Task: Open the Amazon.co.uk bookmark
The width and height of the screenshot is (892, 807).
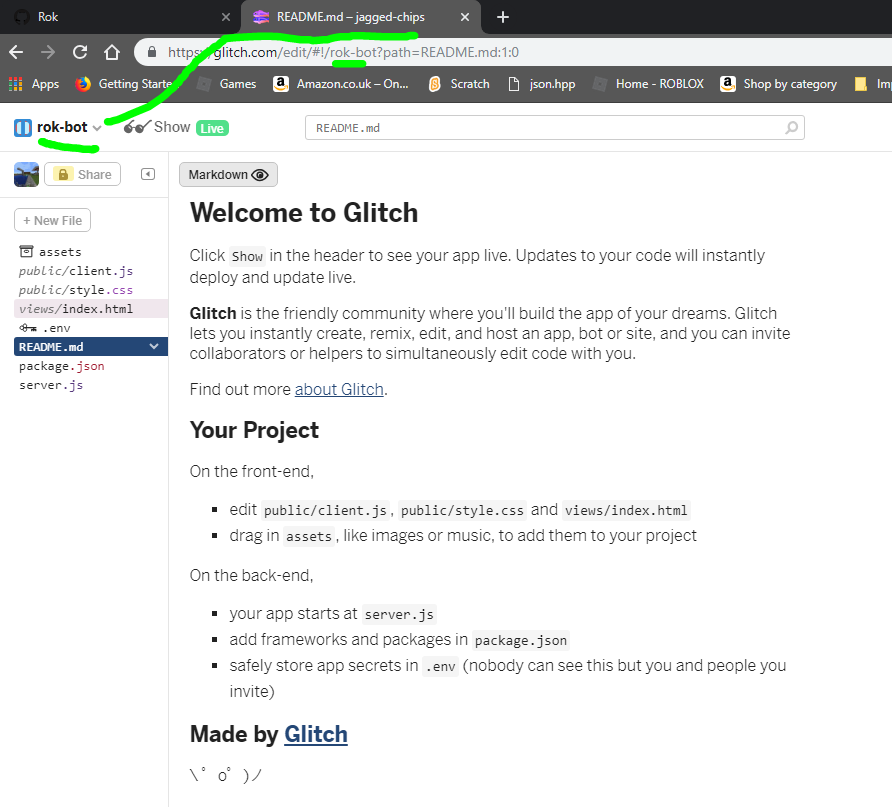Action: tap(341, 84)
